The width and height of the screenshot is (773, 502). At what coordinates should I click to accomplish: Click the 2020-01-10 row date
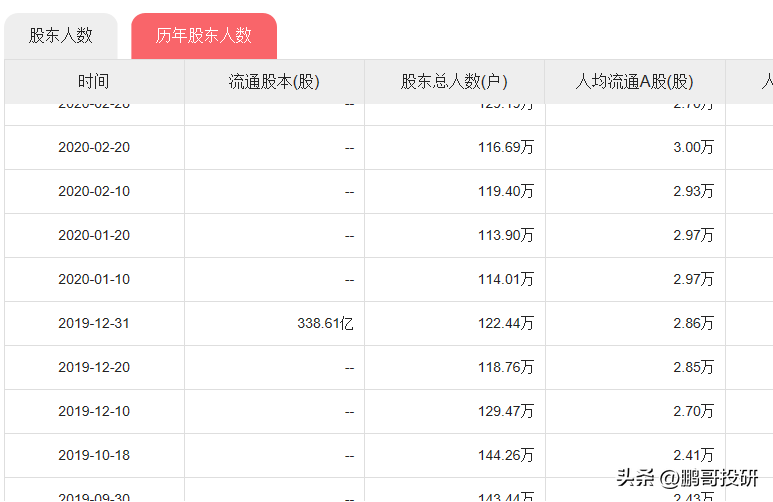point(94,280)
